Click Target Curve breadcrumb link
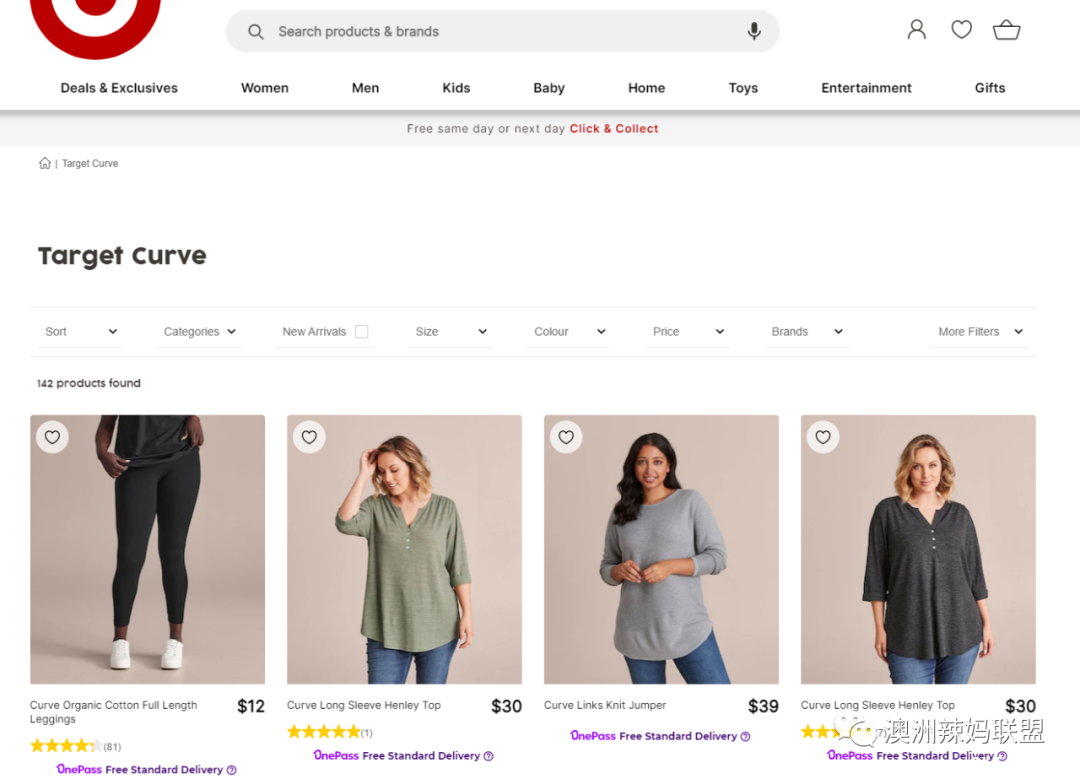Viewport: 1080px width, 779px height. 90,163
